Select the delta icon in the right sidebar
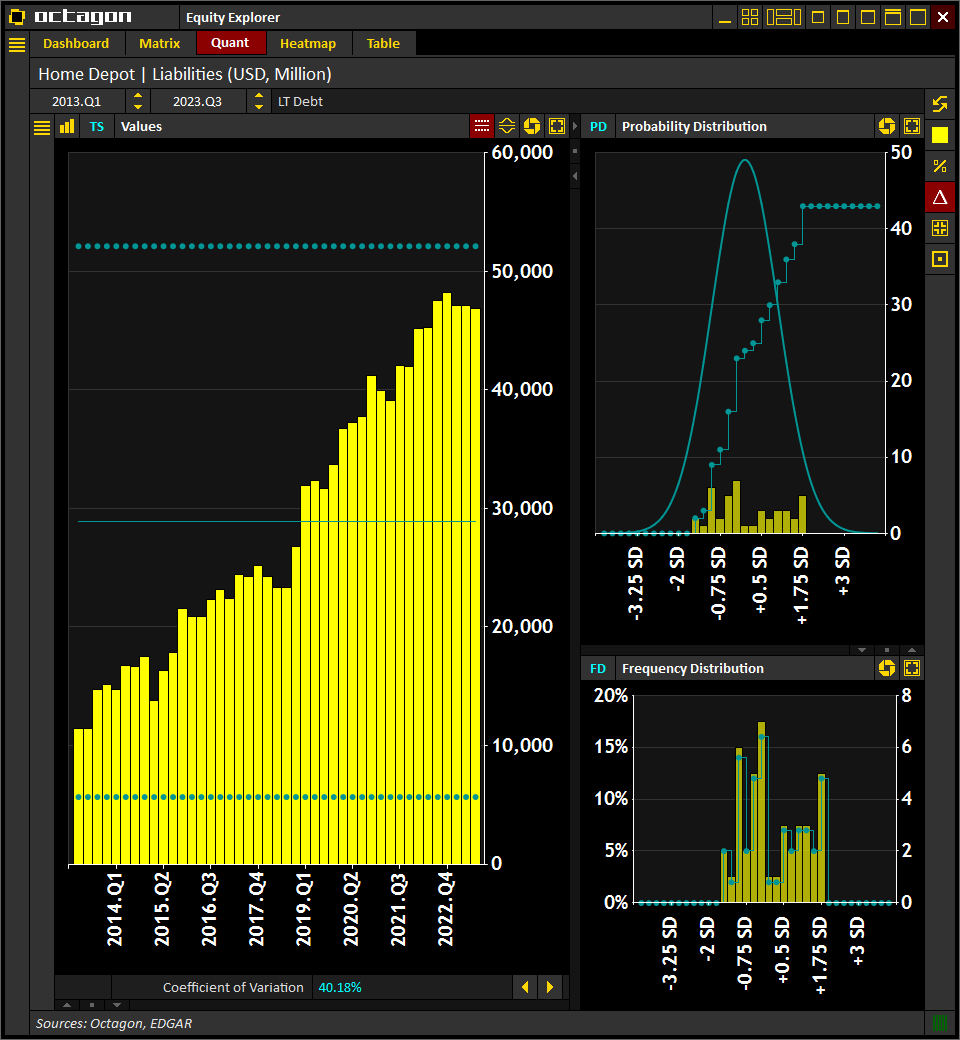Screen dimensions: 960x1040 point(940,197)
